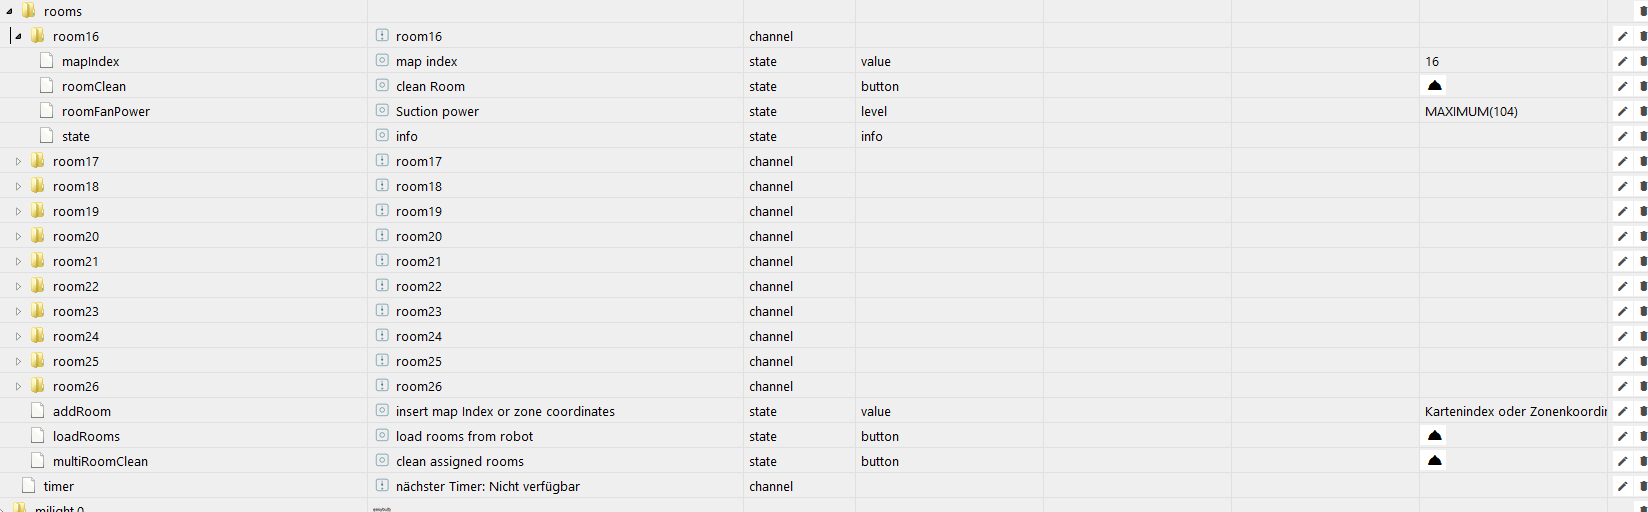Click the pencil icon in the room20 row
This screenshot has width=1648, height=512.
pos(1622,236)
